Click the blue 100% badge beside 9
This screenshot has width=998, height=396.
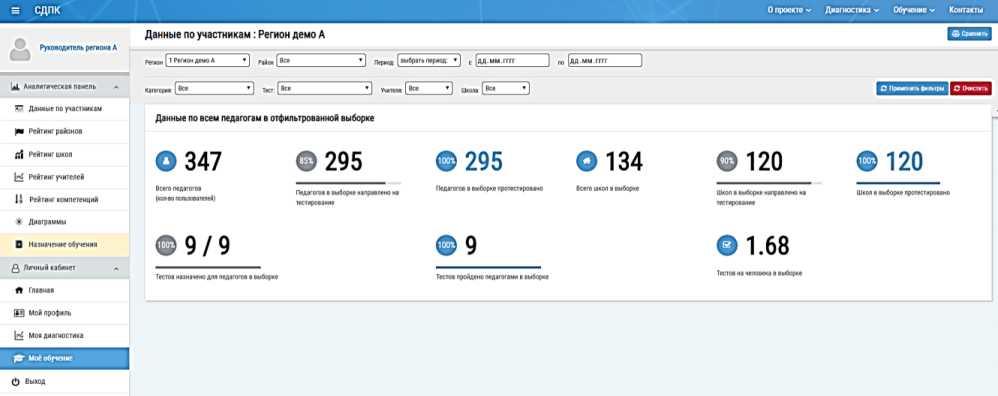(x=446, y=245)
